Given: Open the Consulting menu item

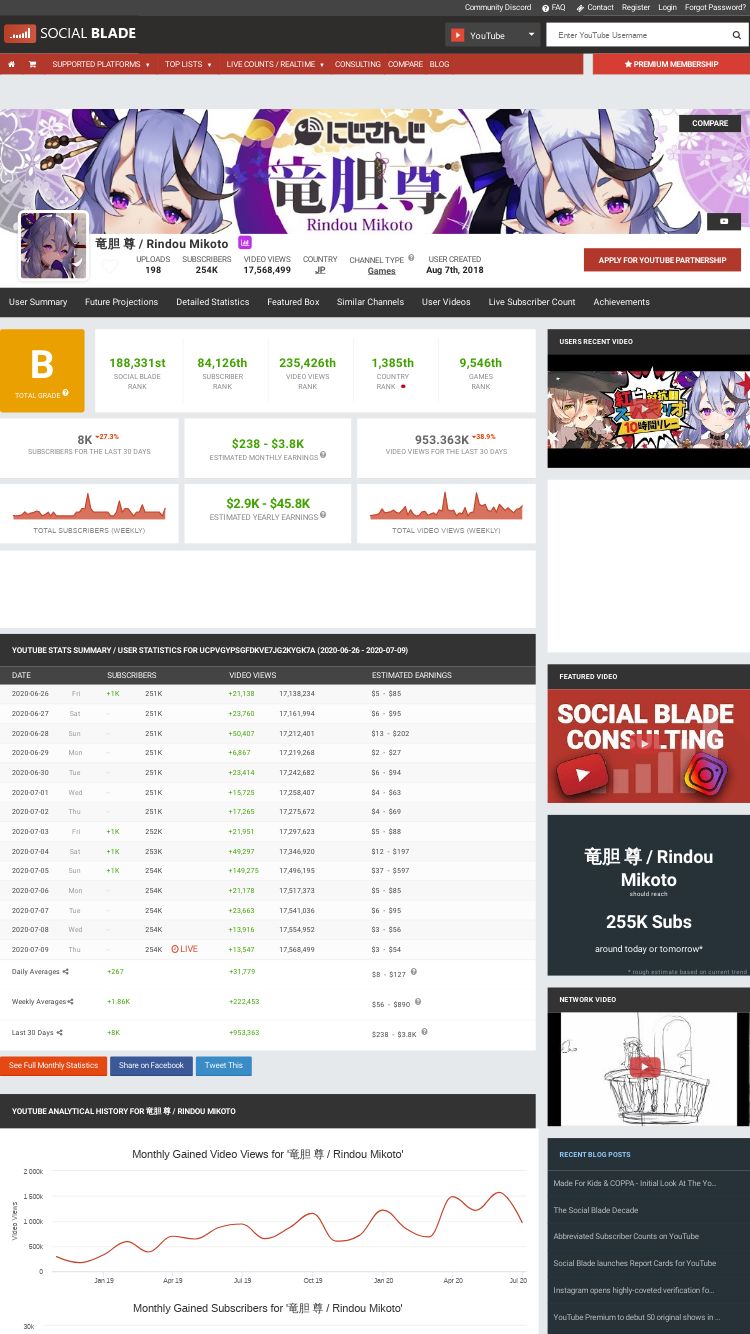Looking at the screenshot, I should (357, 64).
